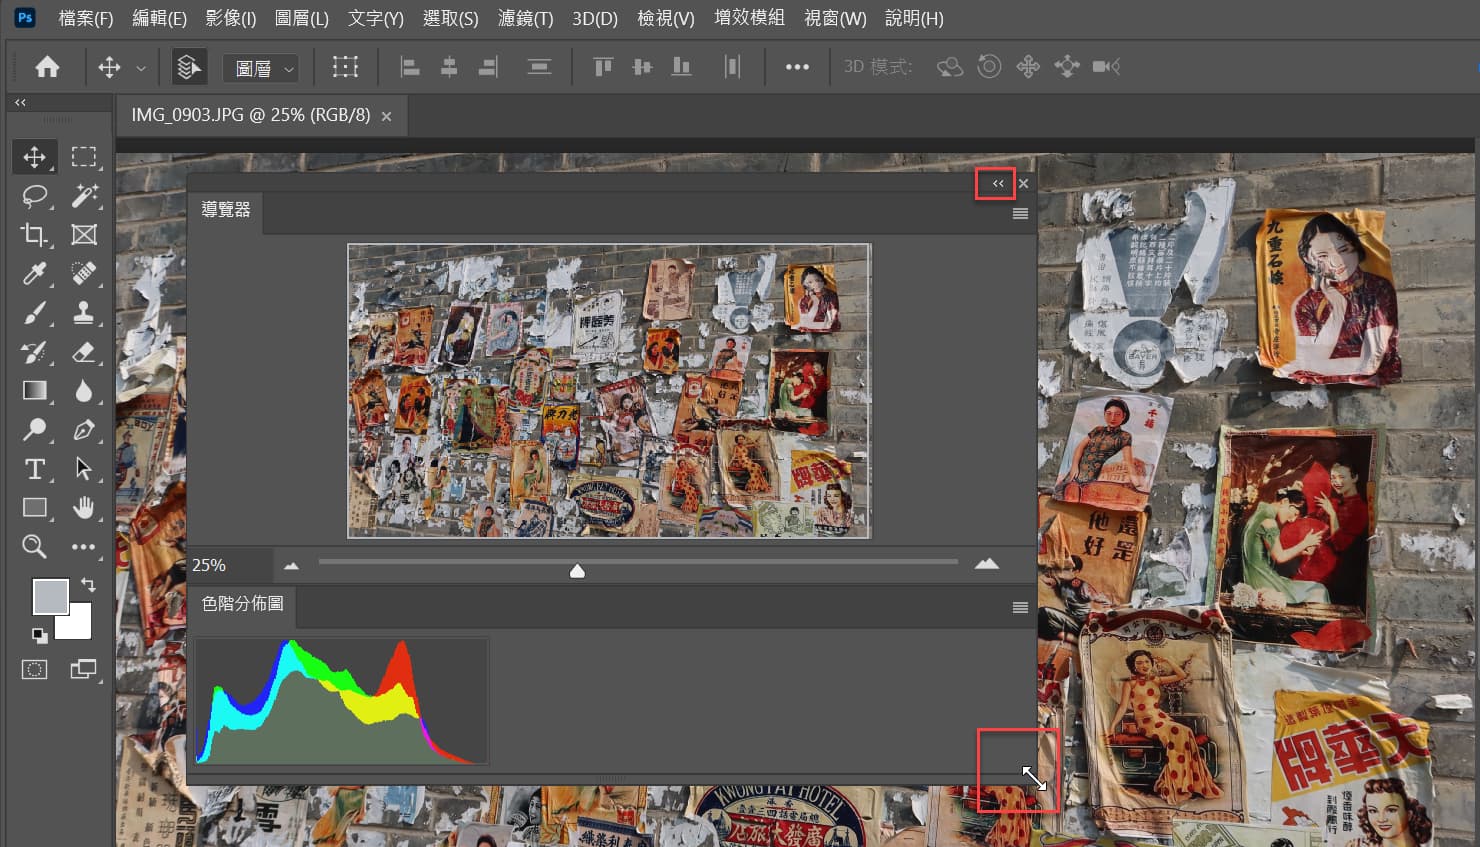Close the IMG_0903.JPG document tab
This screenshot has height=847, width=1480.
click(x=386, y=116)
